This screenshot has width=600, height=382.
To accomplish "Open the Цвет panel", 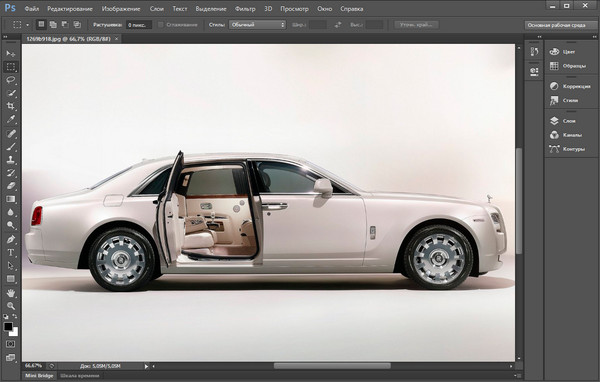I will pyautogui.click(x=563, y=52).
